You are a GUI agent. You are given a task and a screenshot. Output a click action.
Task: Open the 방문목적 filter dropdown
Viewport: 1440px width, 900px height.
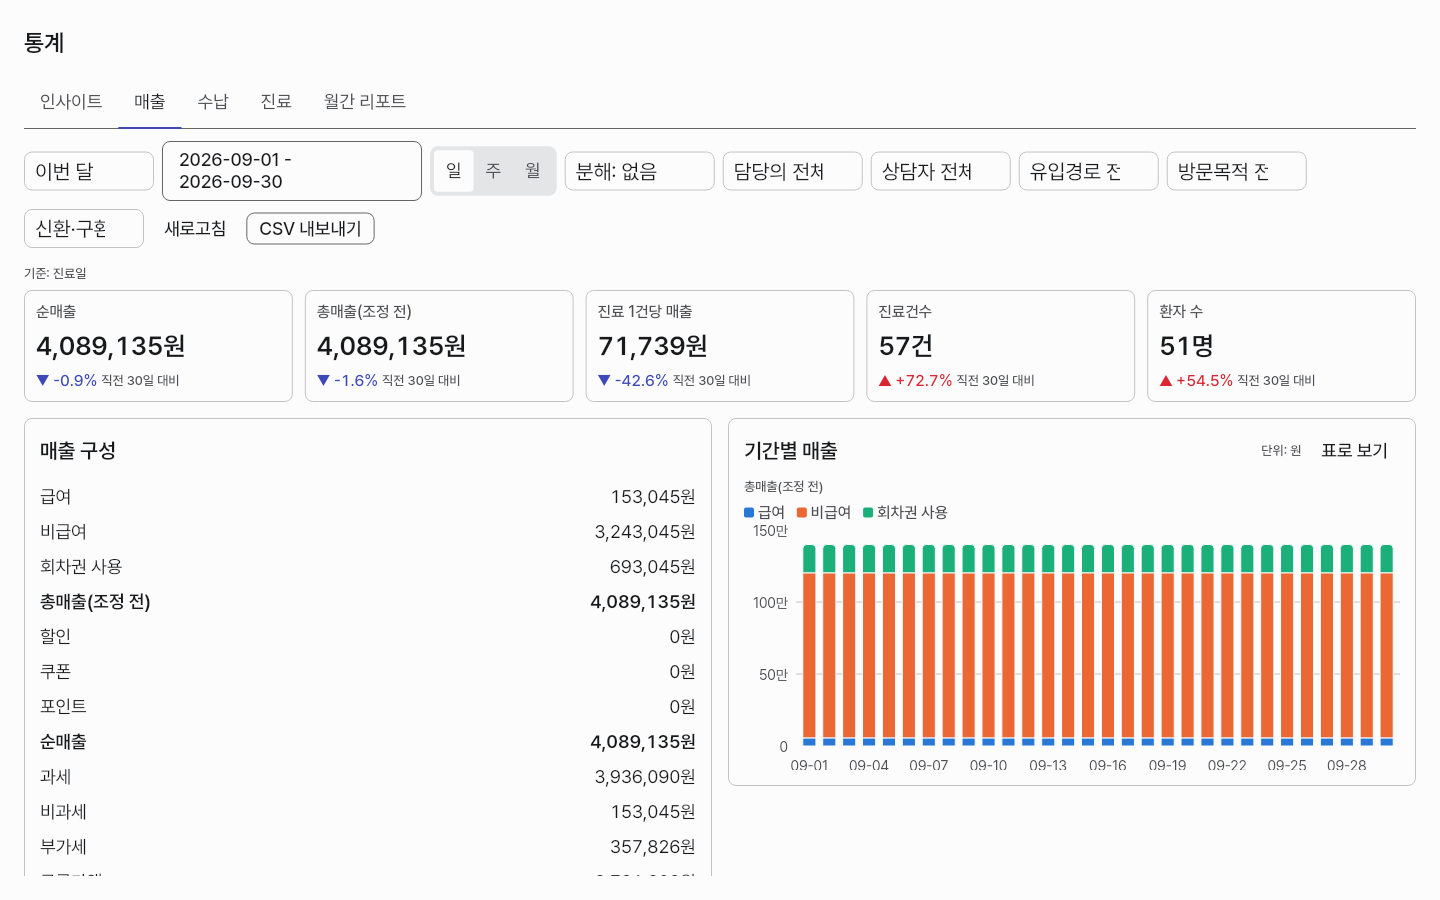(x=1237, y=171)
